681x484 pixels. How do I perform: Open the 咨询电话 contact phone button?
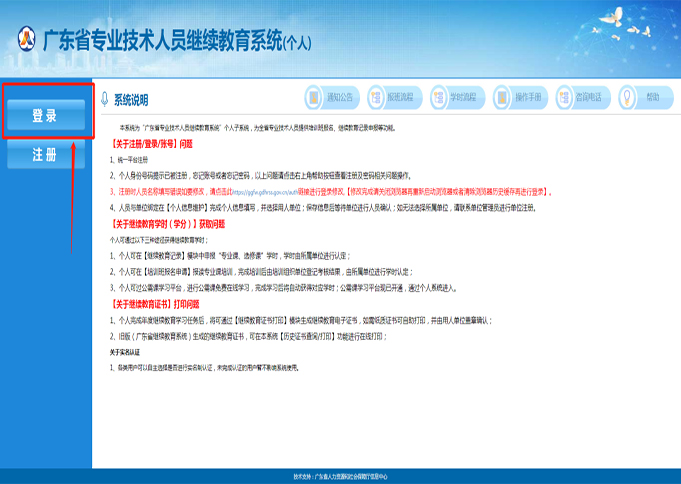click(583, 97)
